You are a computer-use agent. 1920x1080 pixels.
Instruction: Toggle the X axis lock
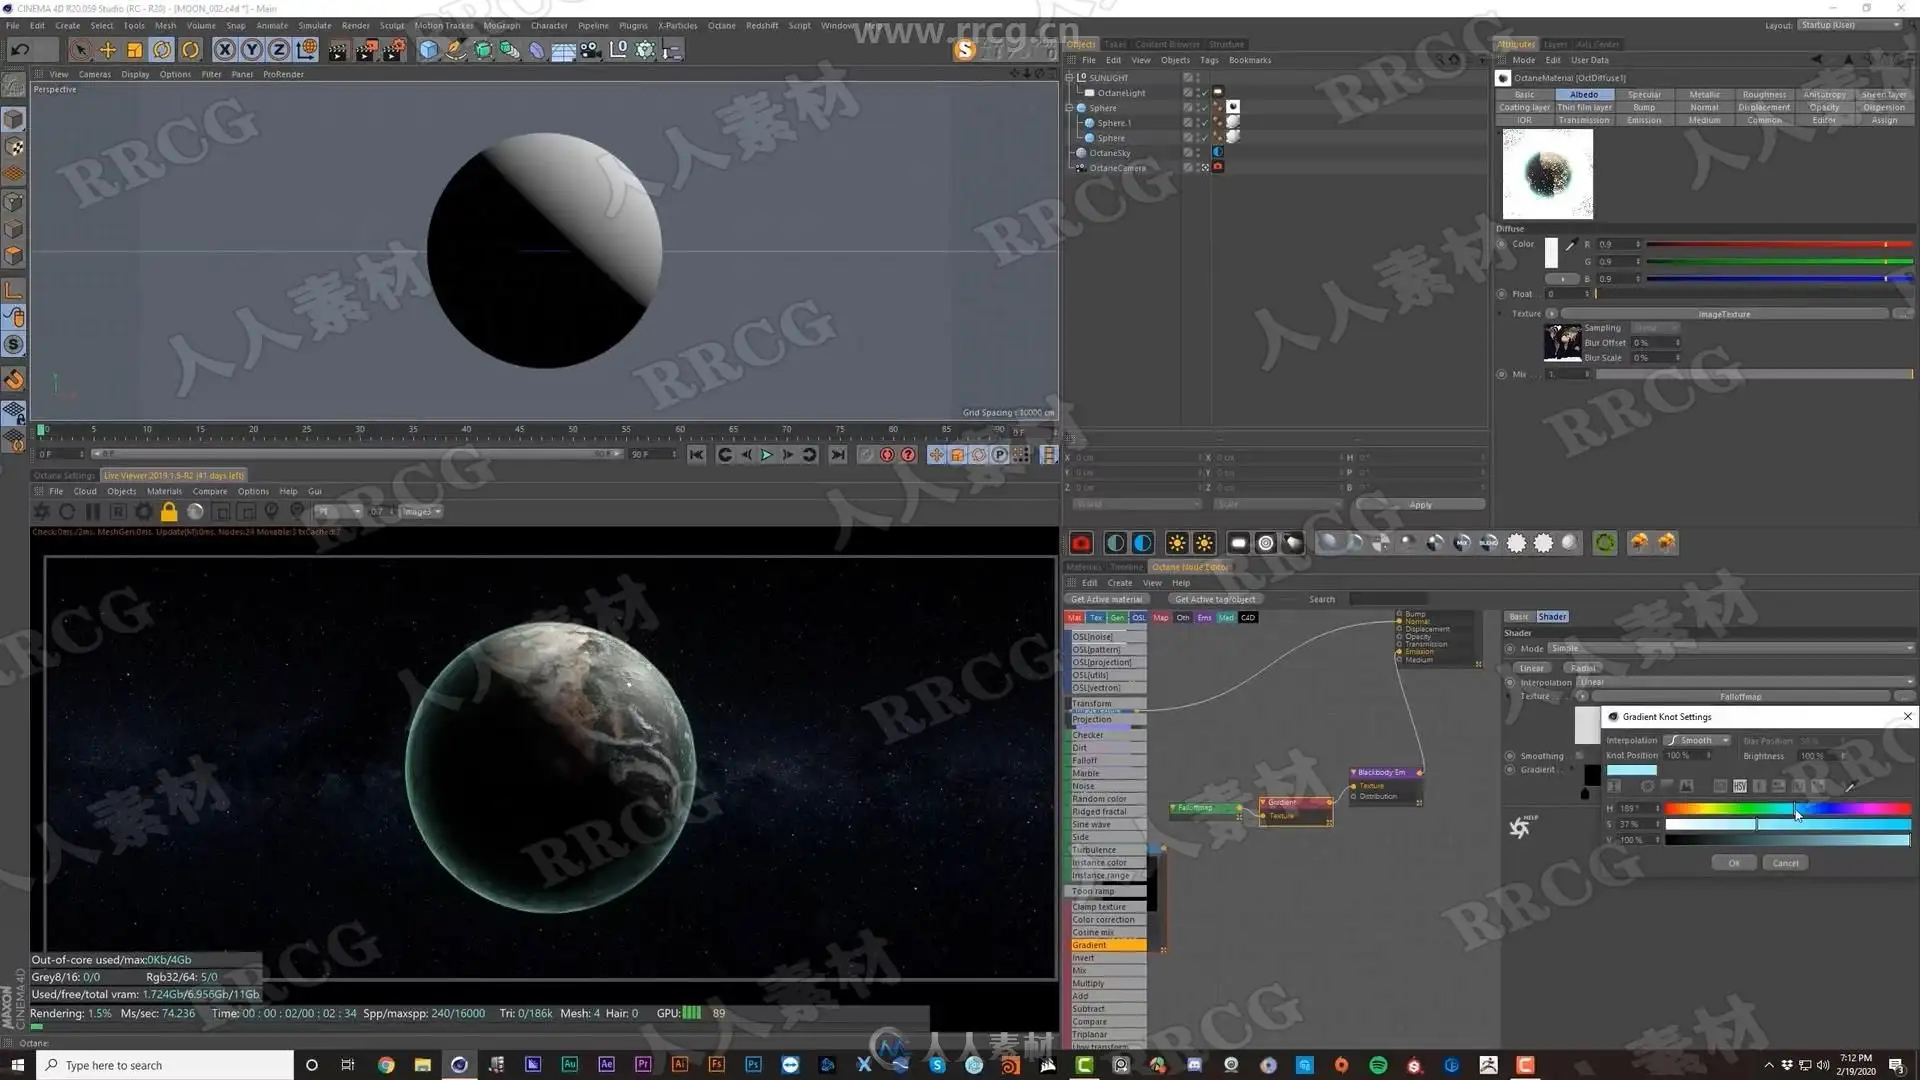pyautogui.click(x=225, y=50)
